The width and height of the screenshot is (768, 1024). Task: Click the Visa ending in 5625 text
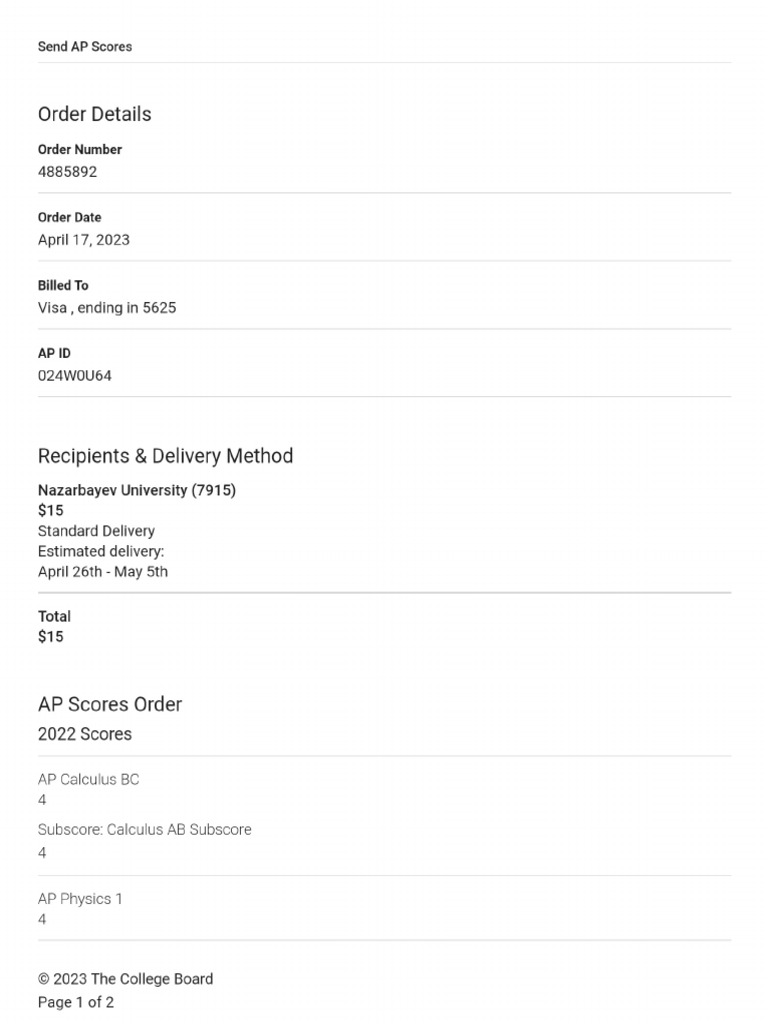point(107,308)
